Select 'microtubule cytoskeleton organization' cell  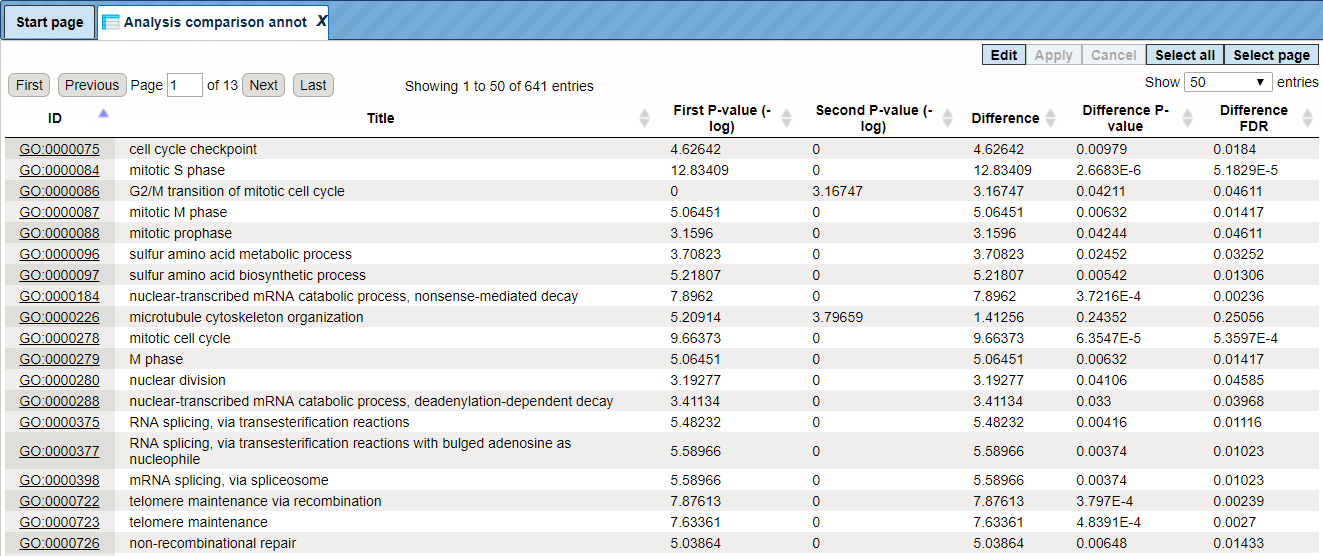[246, 317]
